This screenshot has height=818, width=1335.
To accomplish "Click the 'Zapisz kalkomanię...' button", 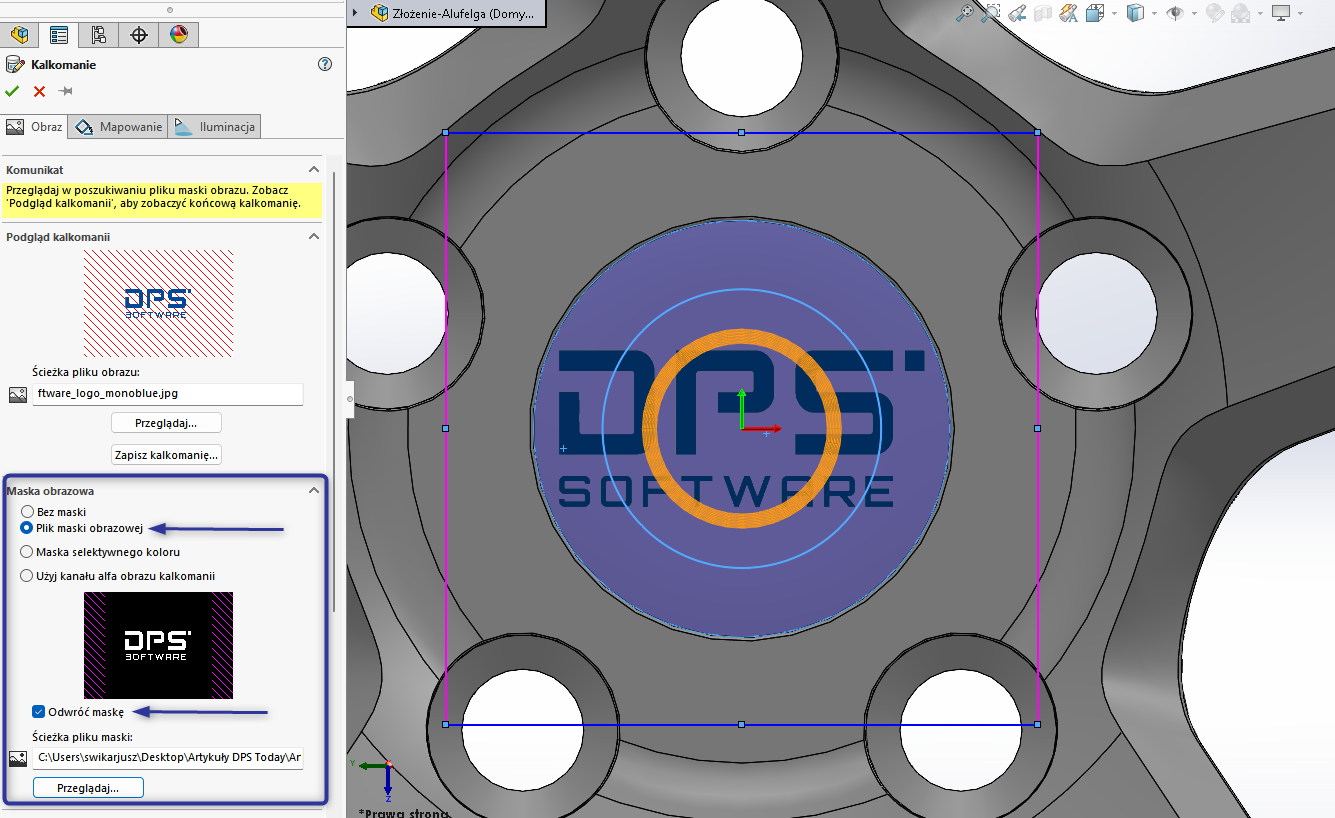I will click(x=166, y=455).
